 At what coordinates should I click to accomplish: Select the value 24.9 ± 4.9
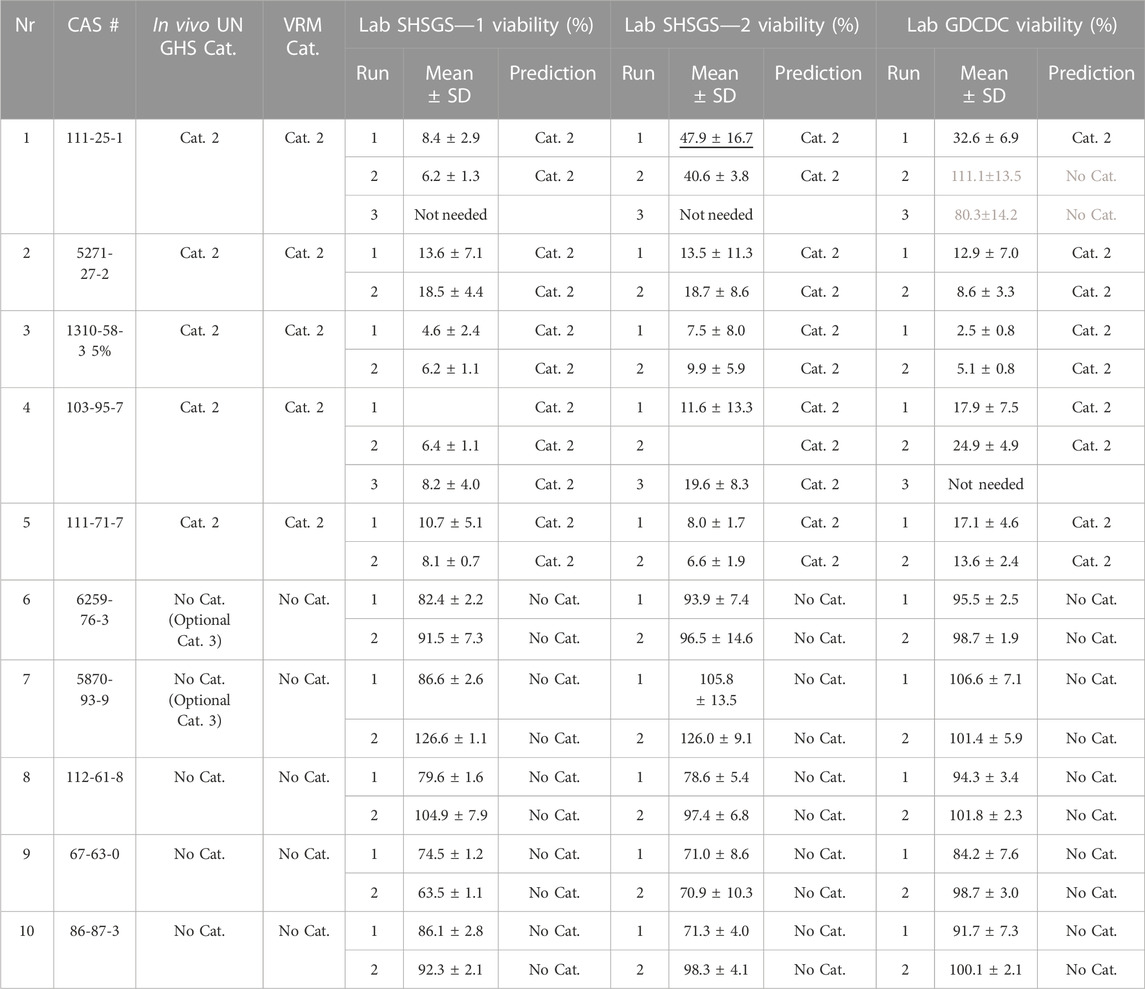(x=986, y=446)
